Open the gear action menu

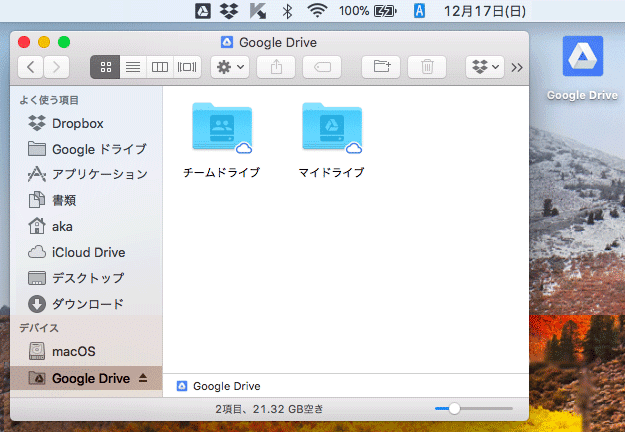230,67
